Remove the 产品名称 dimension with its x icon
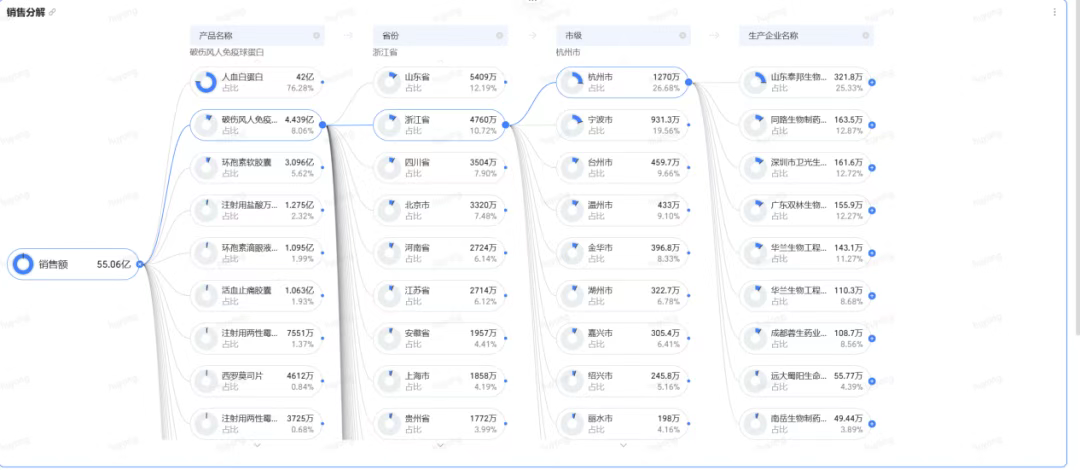The height and width of the screenshot is (470, 1080). coord(317,36)
